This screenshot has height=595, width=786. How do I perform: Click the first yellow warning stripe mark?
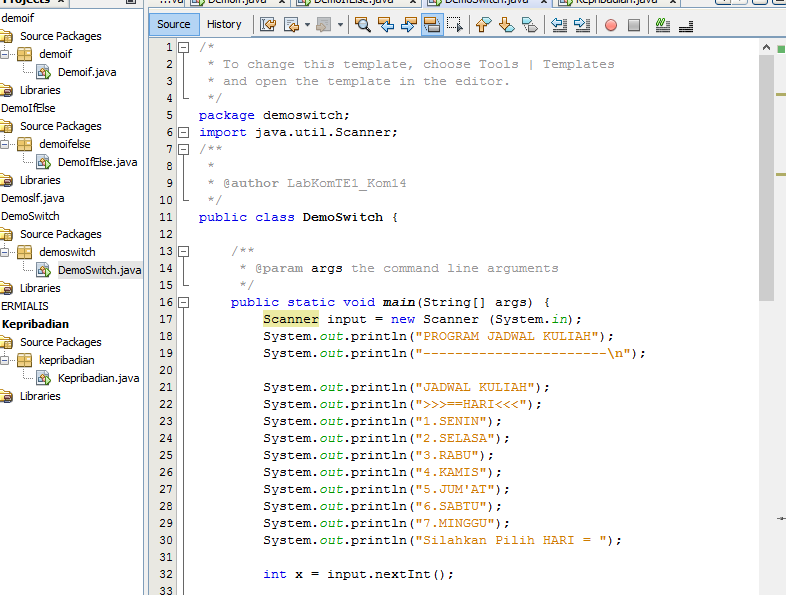pyautogui.click(x=780, y=94)
